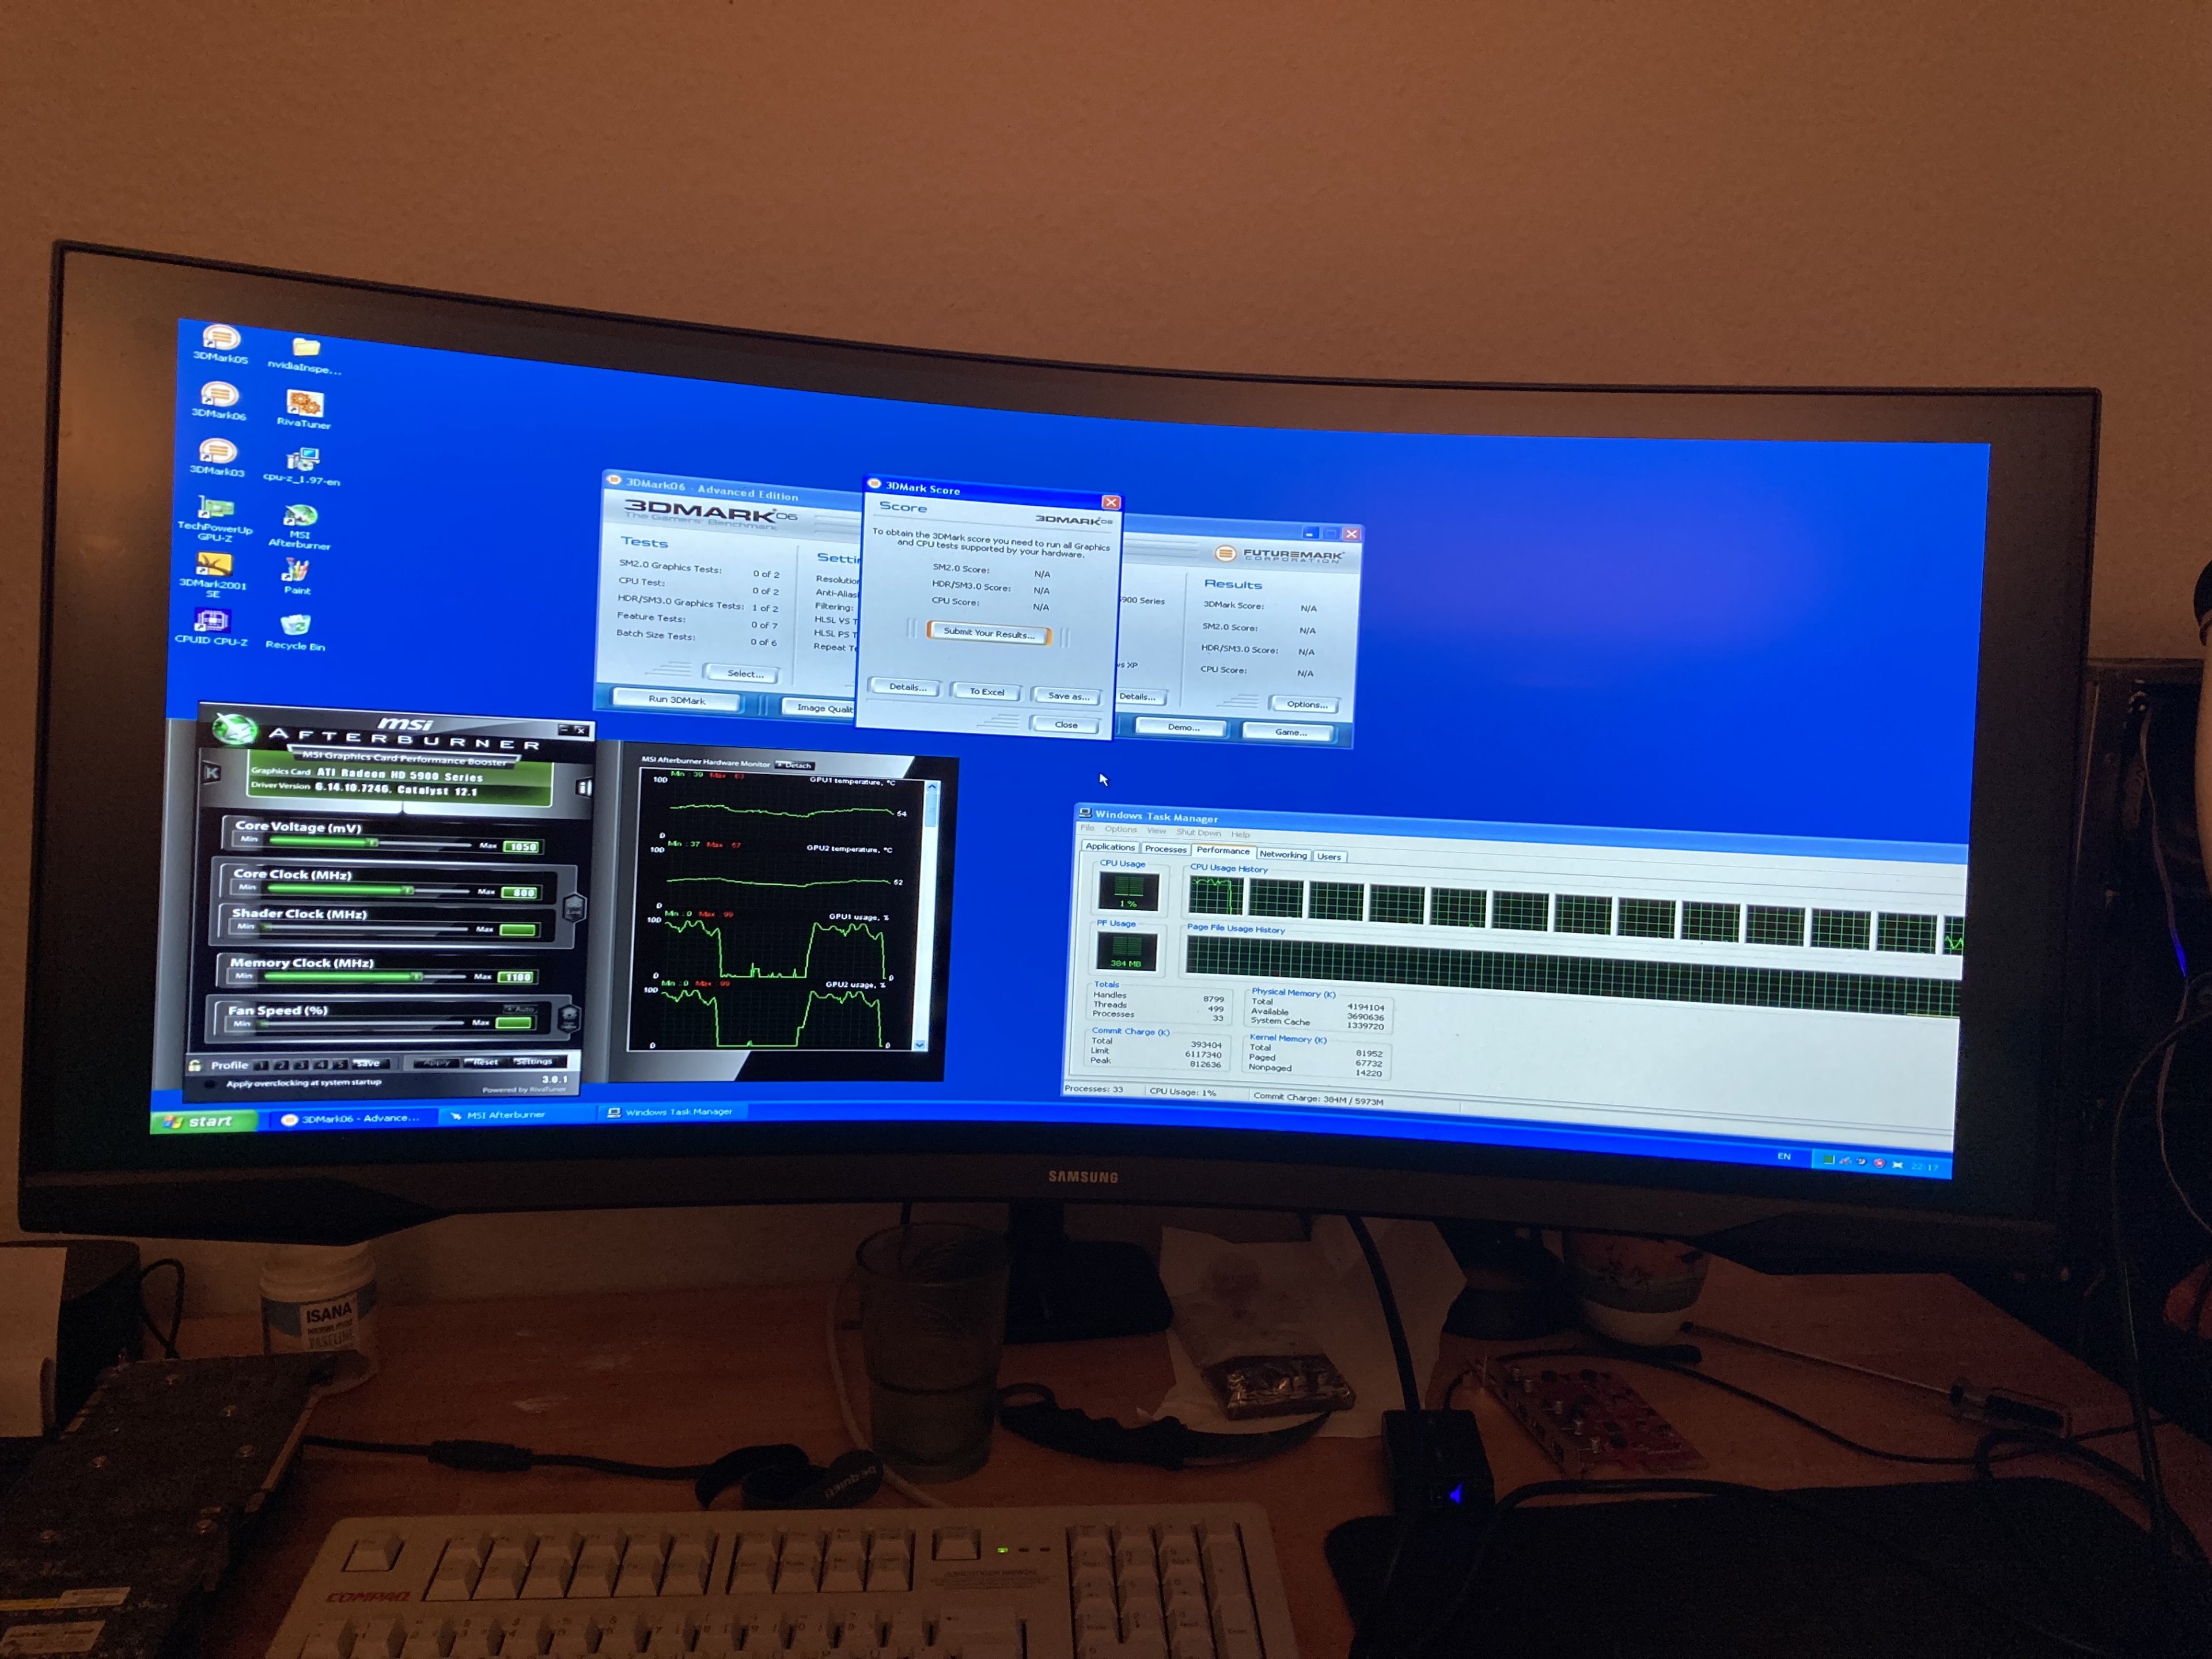Screen dimensions: 2212x1659
Task: Click the profile lock padlock icon
Action: point(196,1066)
